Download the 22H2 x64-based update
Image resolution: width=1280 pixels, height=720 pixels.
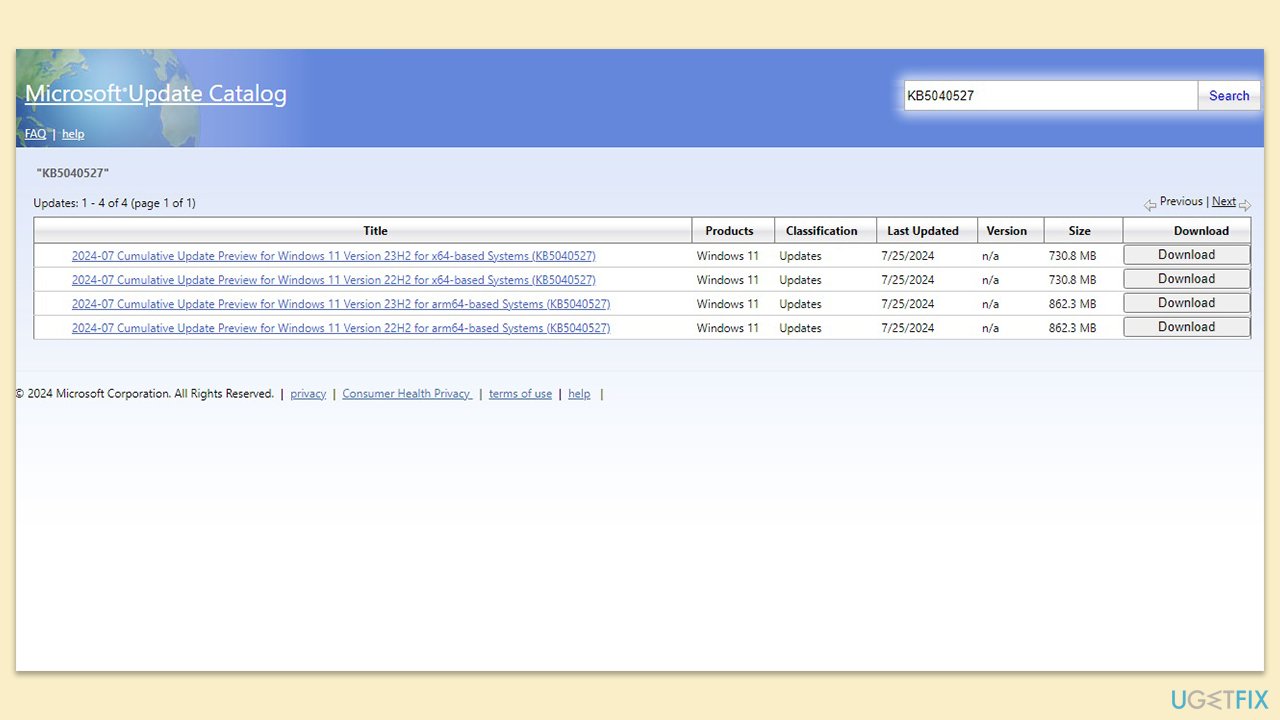(1187, 279)
